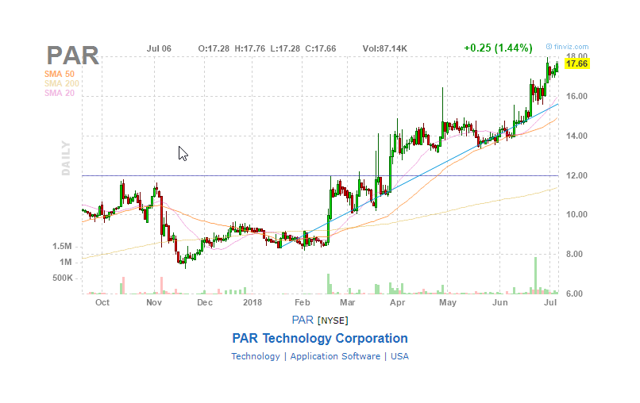Click the Jun month label on the time axis
The height and width of the screenshot is (403, 640).
(x=500, y=303)
